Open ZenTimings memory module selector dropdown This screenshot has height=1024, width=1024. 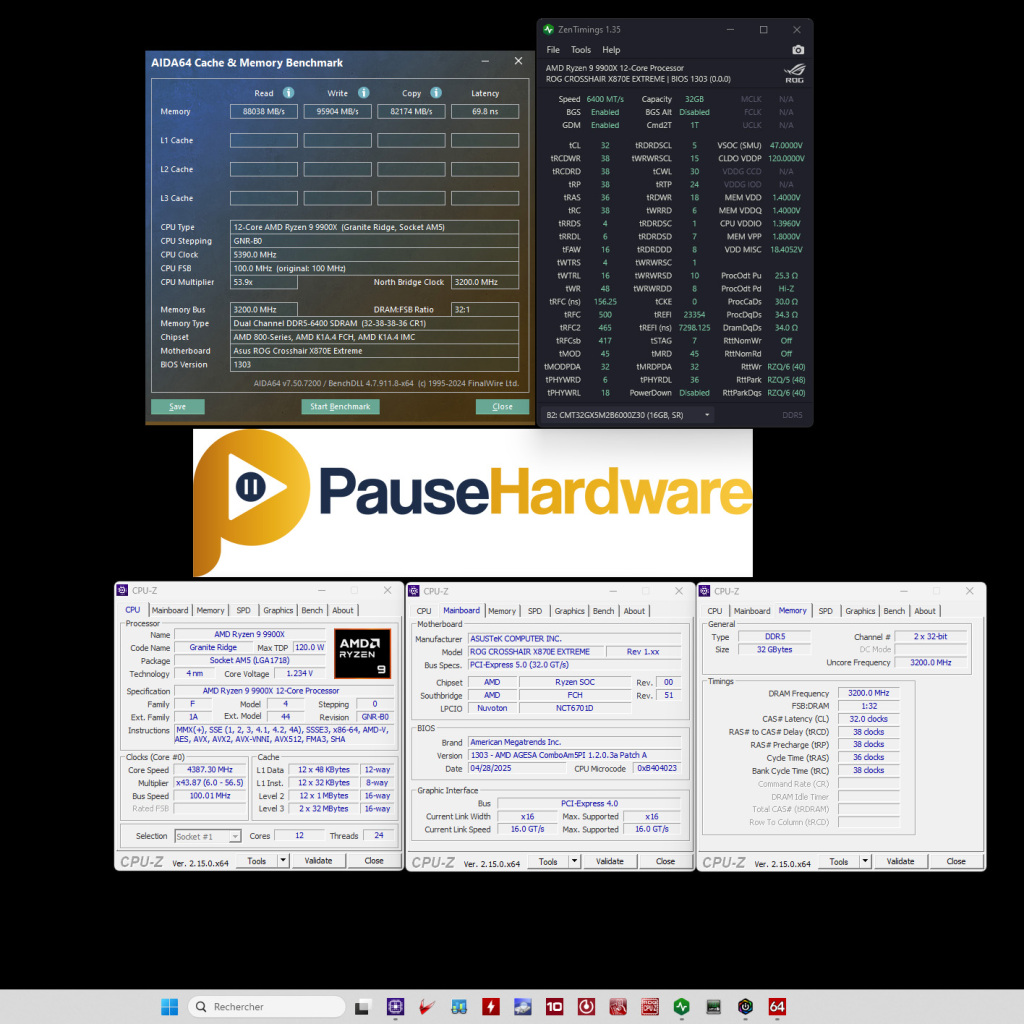tap(628, 415)
